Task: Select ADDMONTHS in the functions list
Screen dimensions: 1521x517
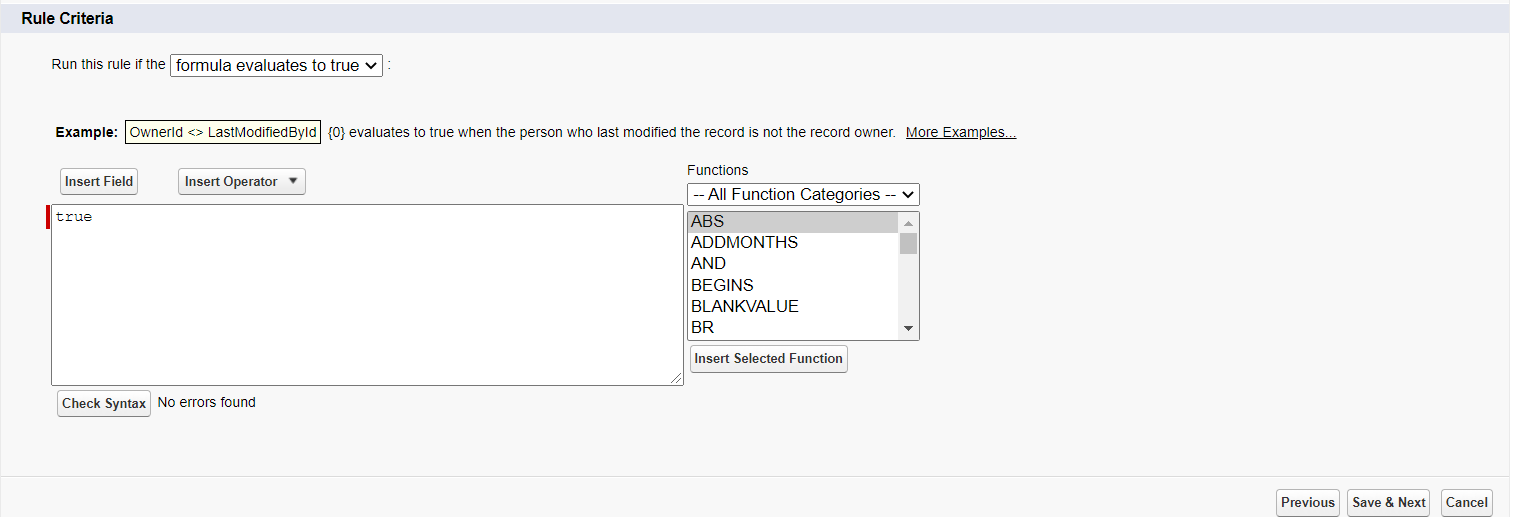Action: pos(793,243)
